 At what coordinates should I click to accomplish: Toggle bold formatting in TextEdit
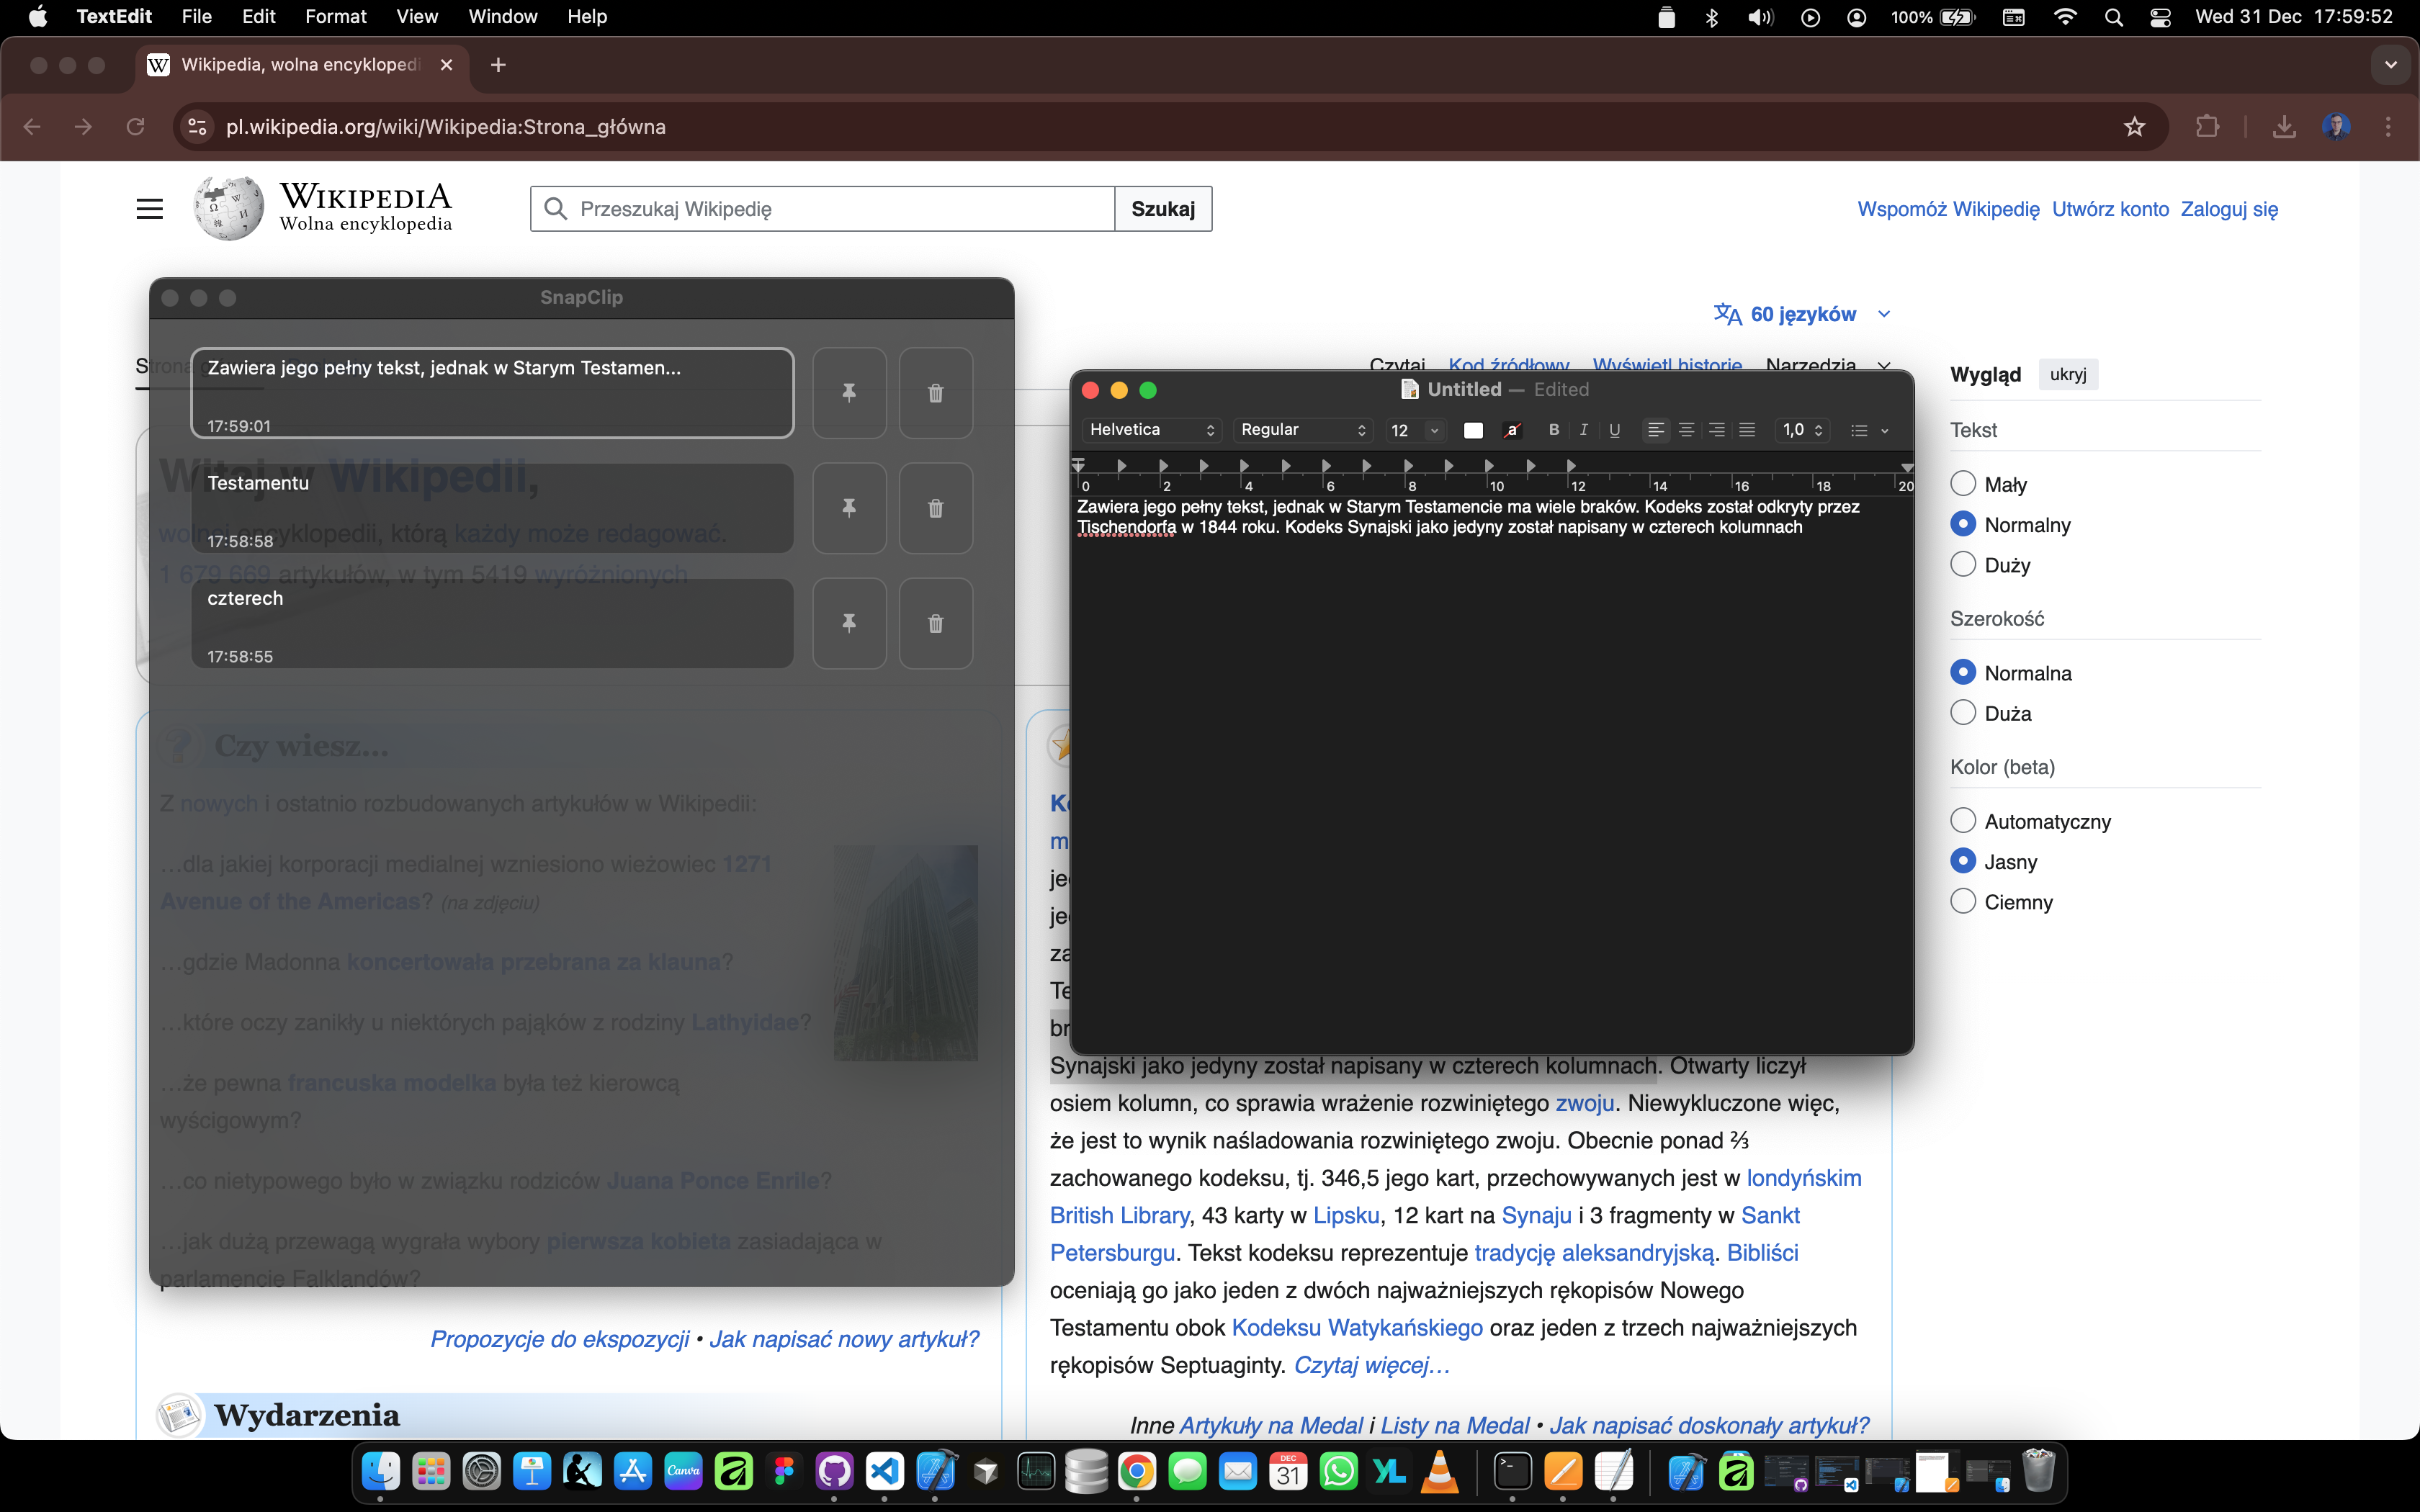point(1553,430)
